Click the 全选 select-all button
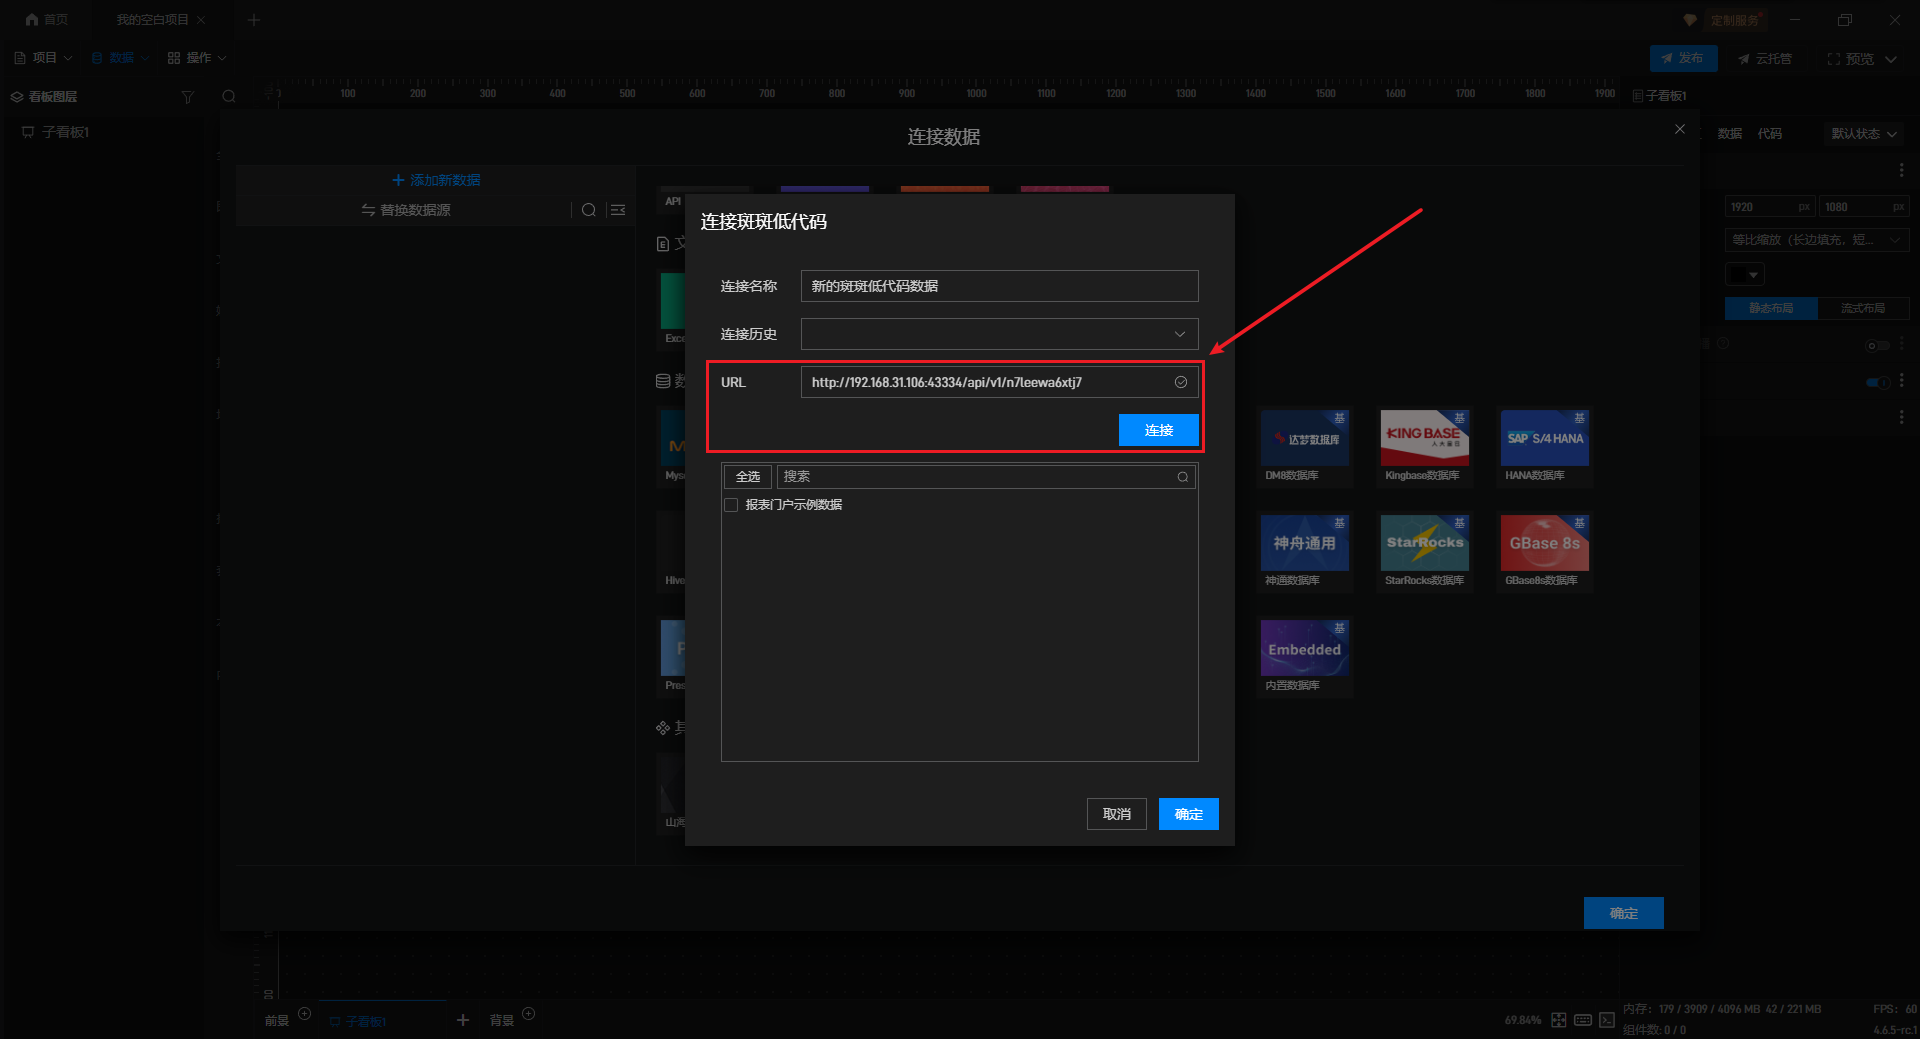Screen dimensions: 1920x1039 [x=747, y=477]
